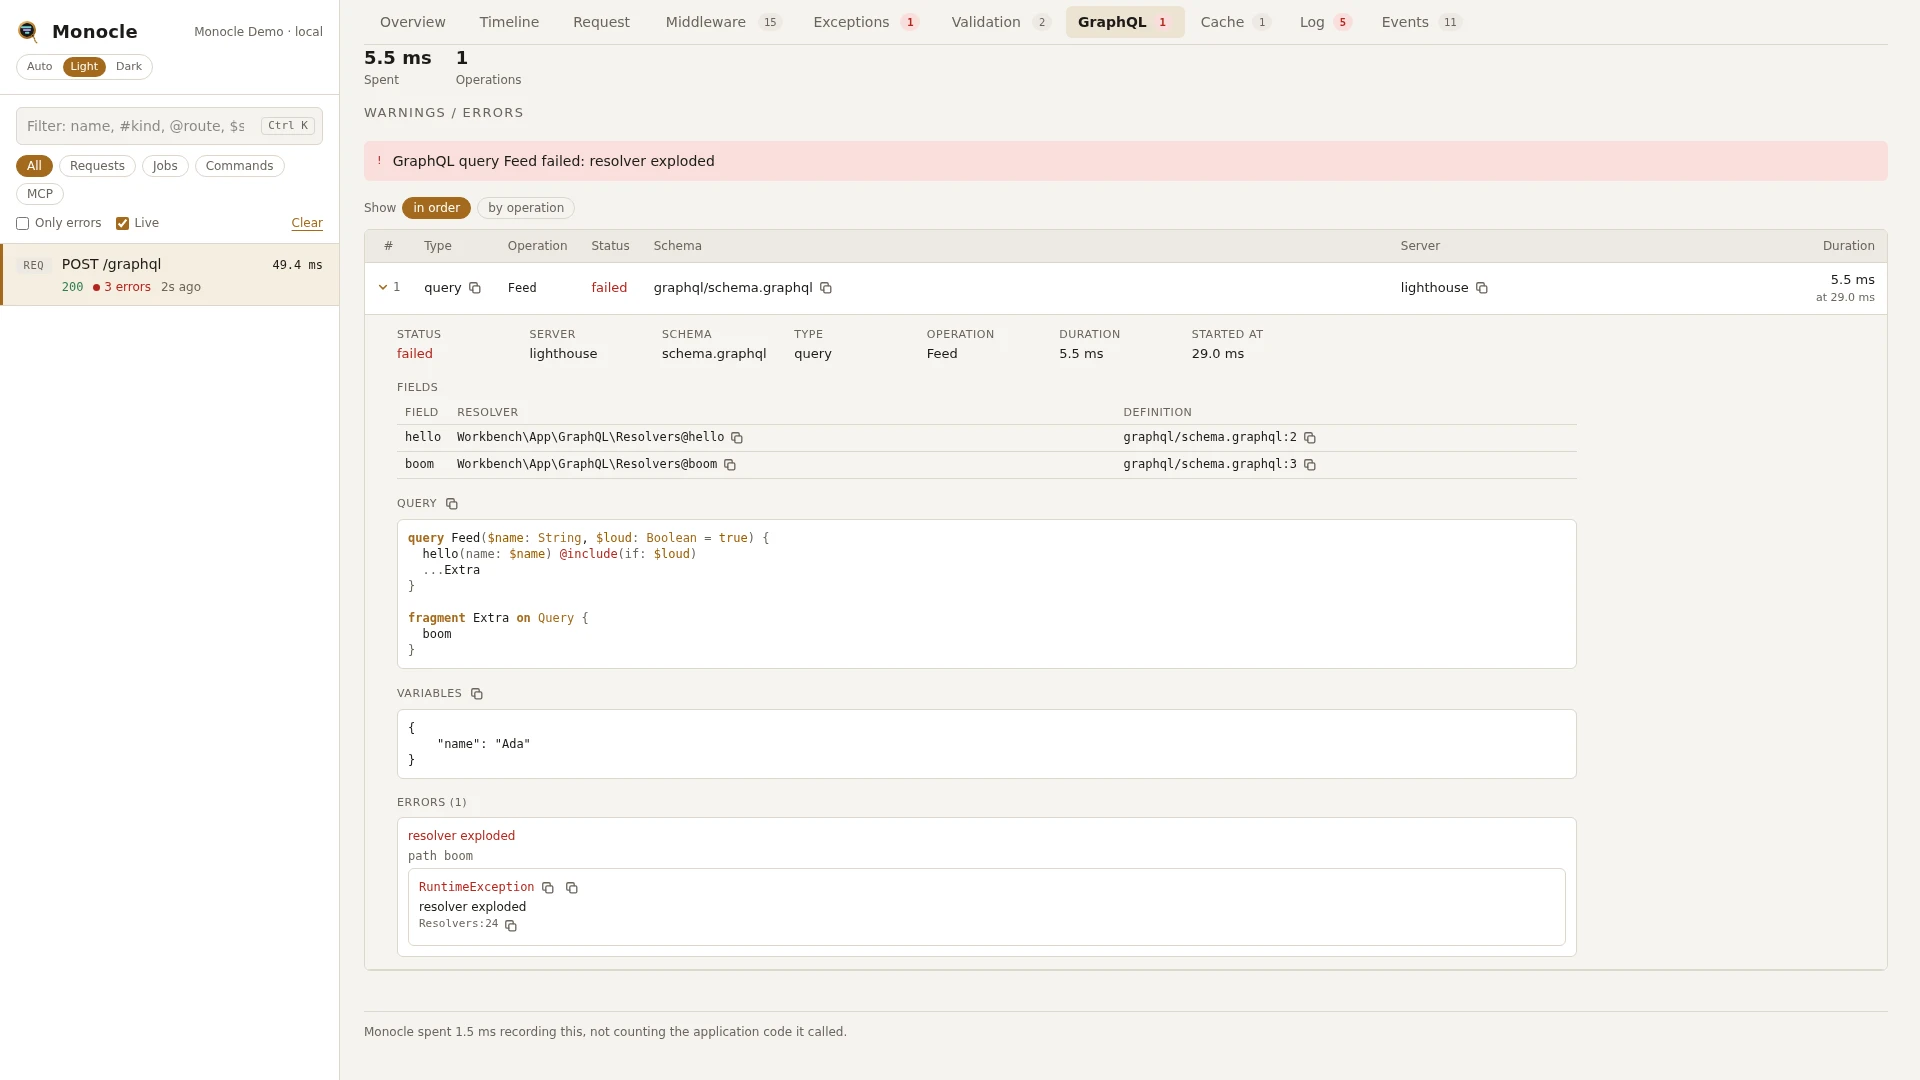Copy the lighthouse server name
Image resolution: width=1920 pixels, height=1080 pixels.
(1482, 288)
